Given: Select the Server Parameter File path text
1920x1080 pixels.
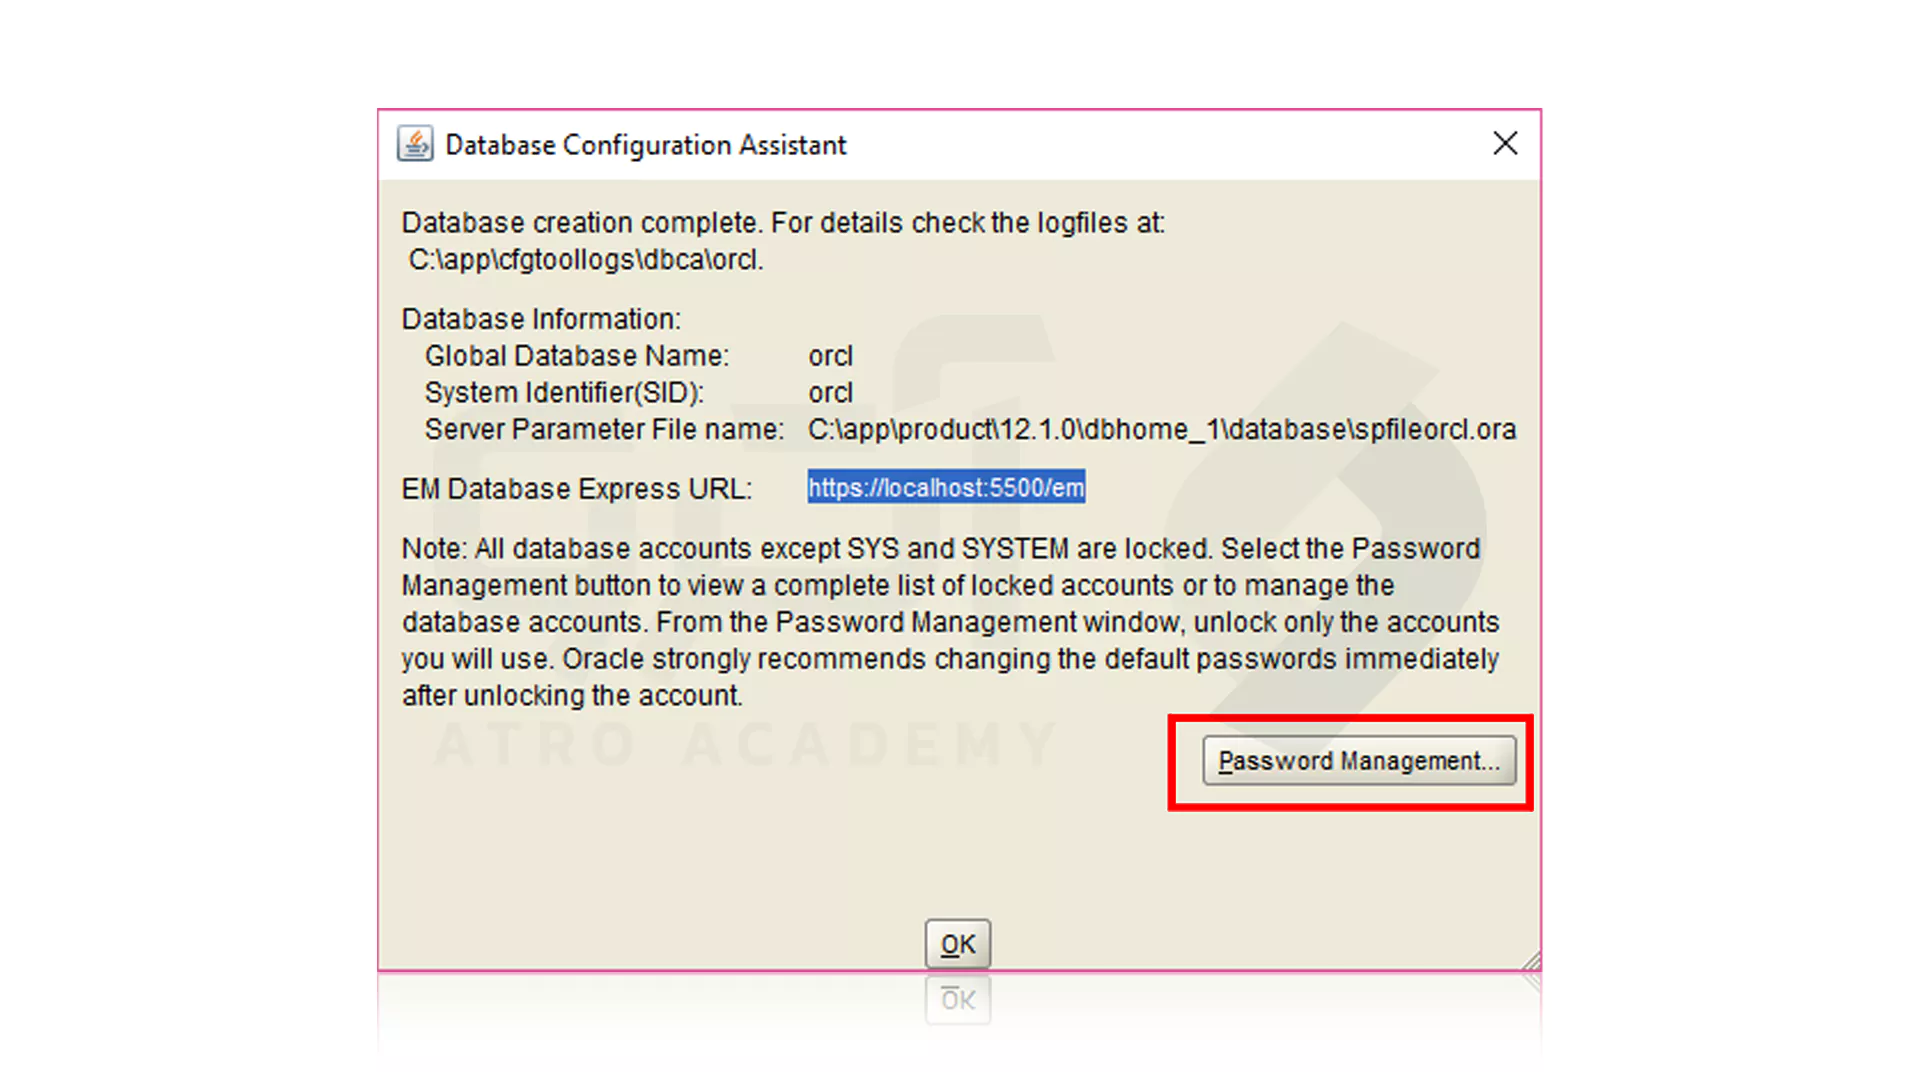Looking at the screenshot, I should click(x=1162, y=429).
